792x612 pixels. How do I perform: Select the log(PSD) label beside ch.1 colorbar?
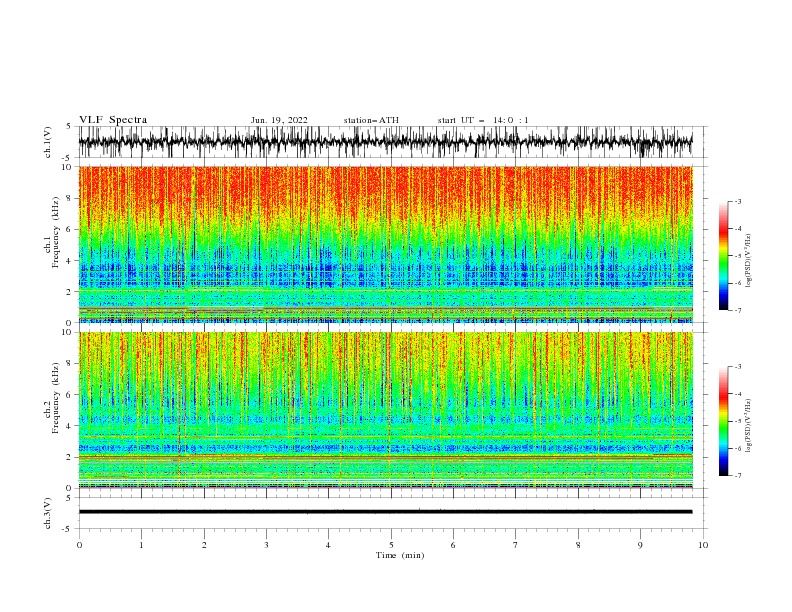point(749,261)
